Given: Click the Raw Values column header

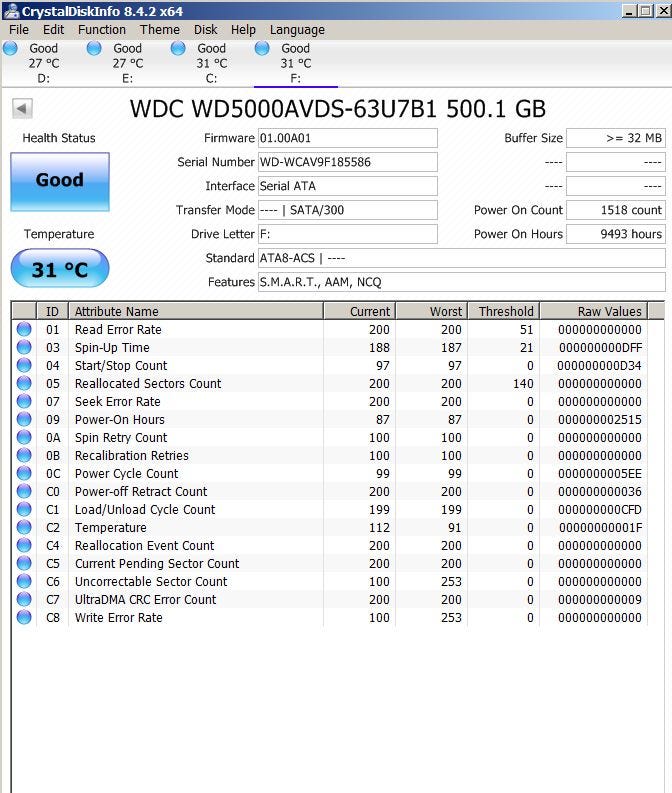Looking at the screenshot, I should coord(594,311).
